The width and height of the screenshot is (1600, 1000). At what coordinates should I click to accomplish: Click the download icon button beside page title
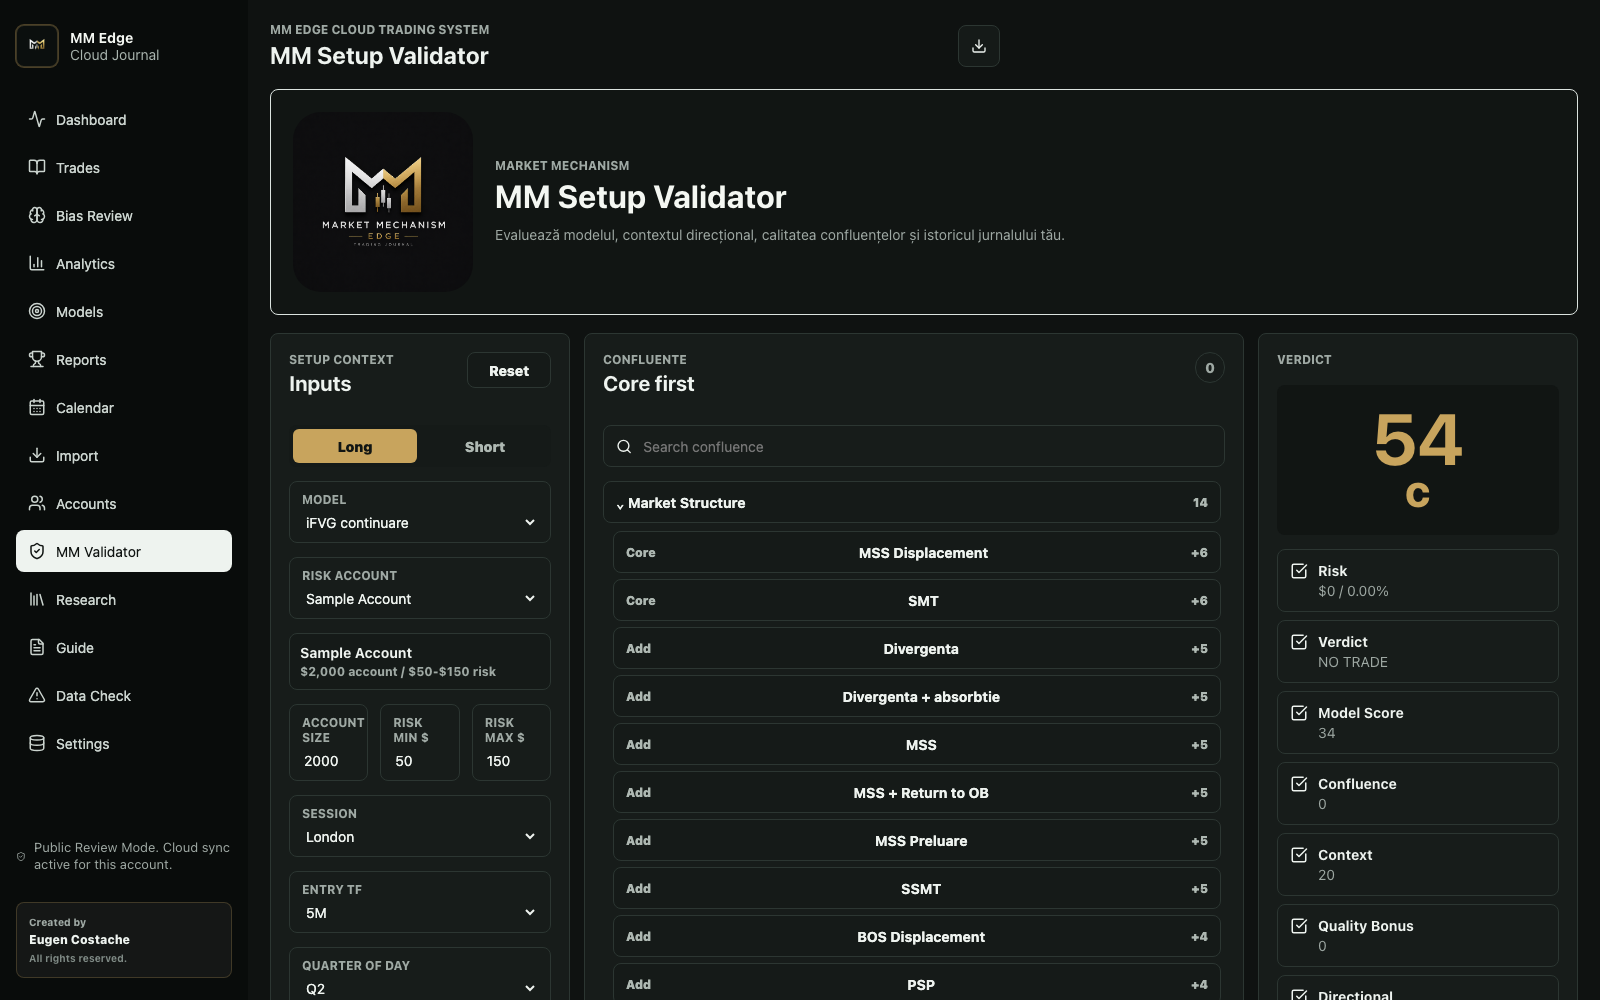979,46
